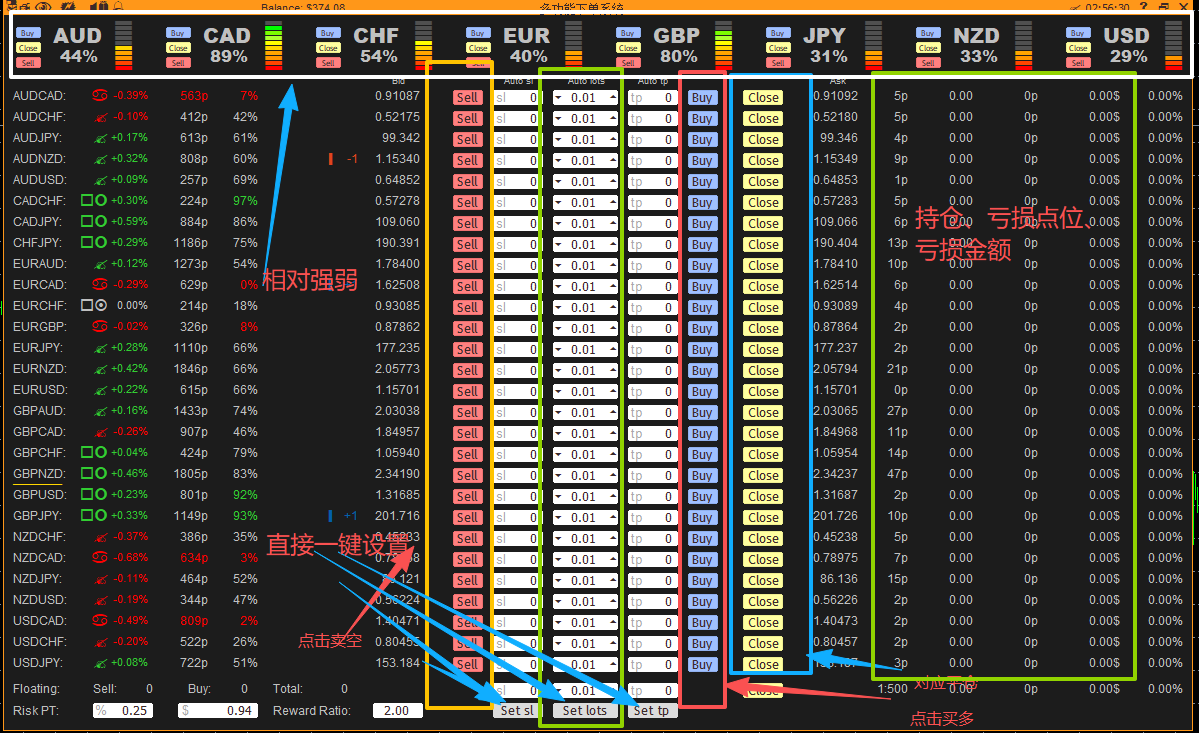Image resolution: width=1199 pixels, height=733 pixels.
Task: Decrease AUDCAD lot size with down arrow
Action: tap(558, 98)
